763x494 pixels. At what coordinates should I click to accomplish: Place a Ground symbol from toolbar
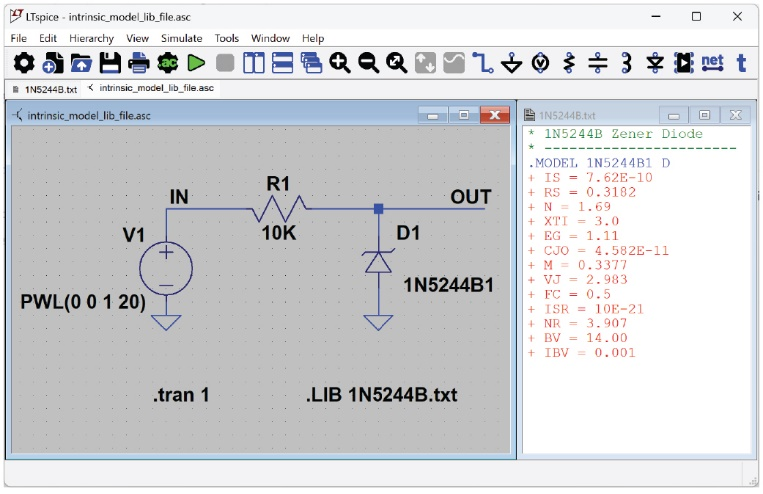point(512,63)
